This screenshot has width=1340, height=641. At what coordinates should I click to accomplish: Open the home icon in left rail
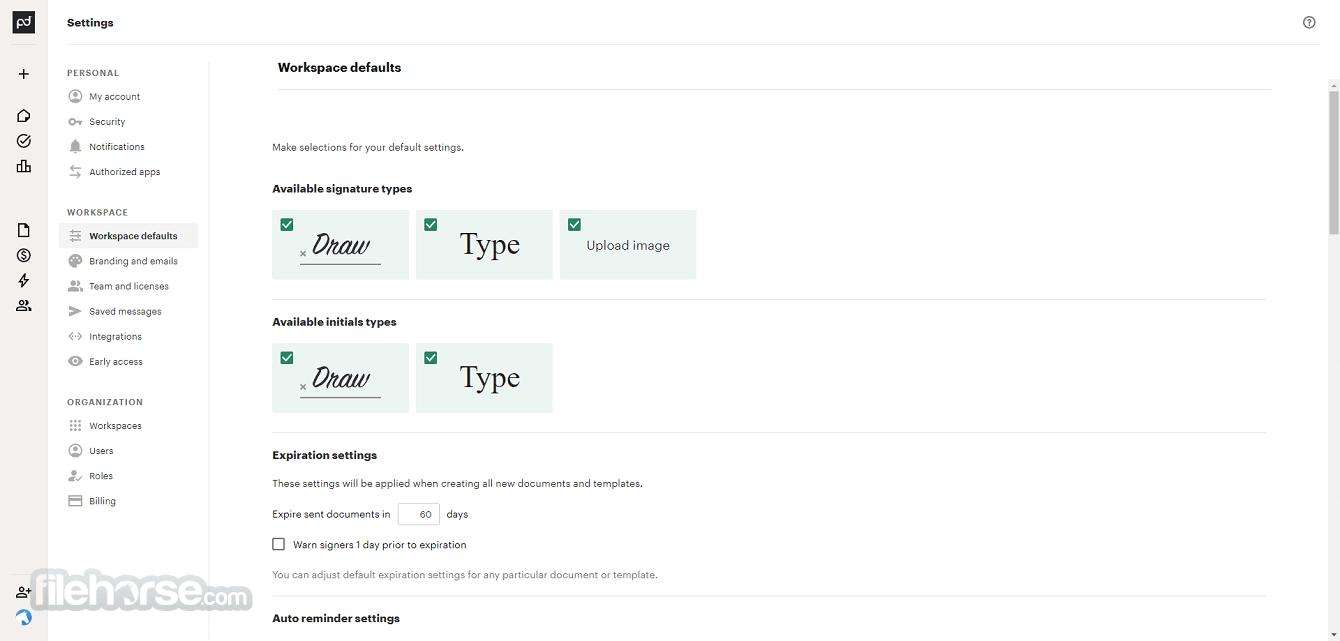24,116
